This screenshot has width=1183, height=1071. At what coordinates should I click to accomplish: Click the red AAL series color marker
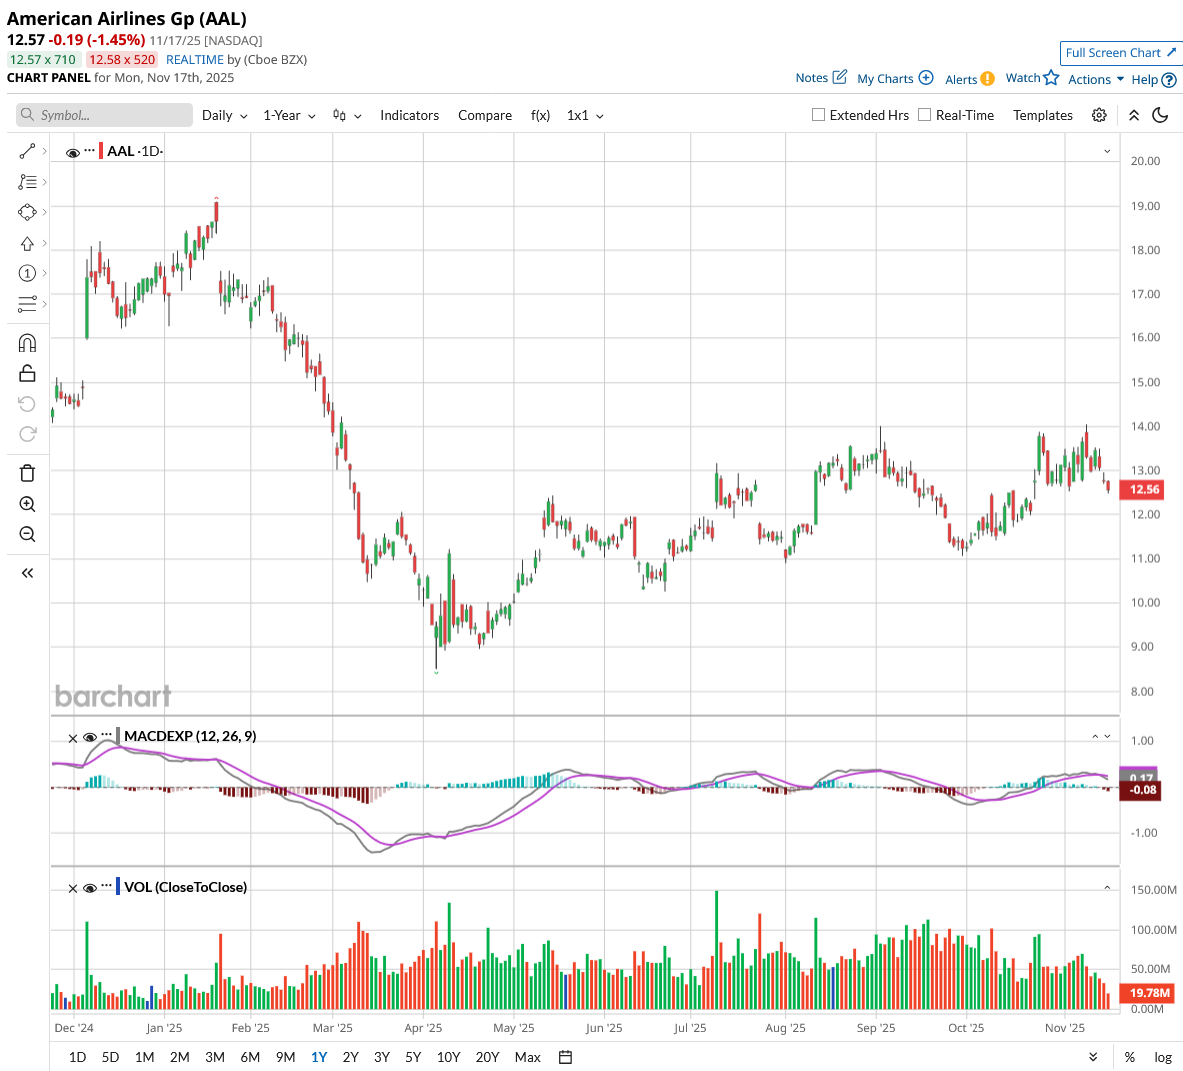[x=101, y=151]
